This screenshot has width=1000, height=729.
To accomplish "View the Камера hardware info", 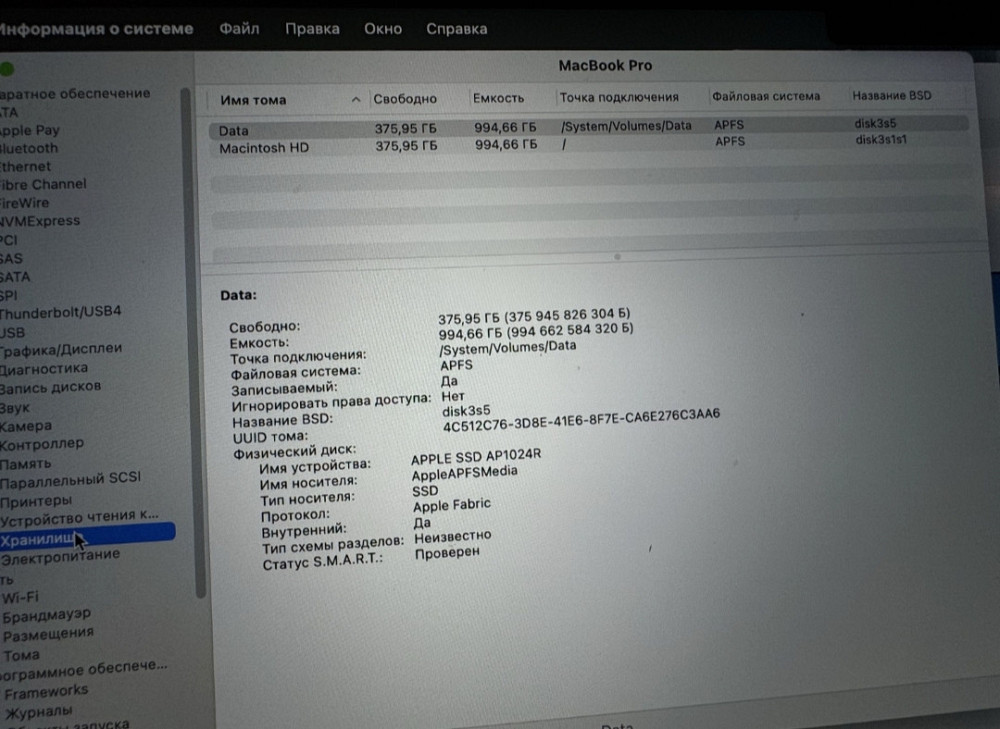I will pos(30,425).
